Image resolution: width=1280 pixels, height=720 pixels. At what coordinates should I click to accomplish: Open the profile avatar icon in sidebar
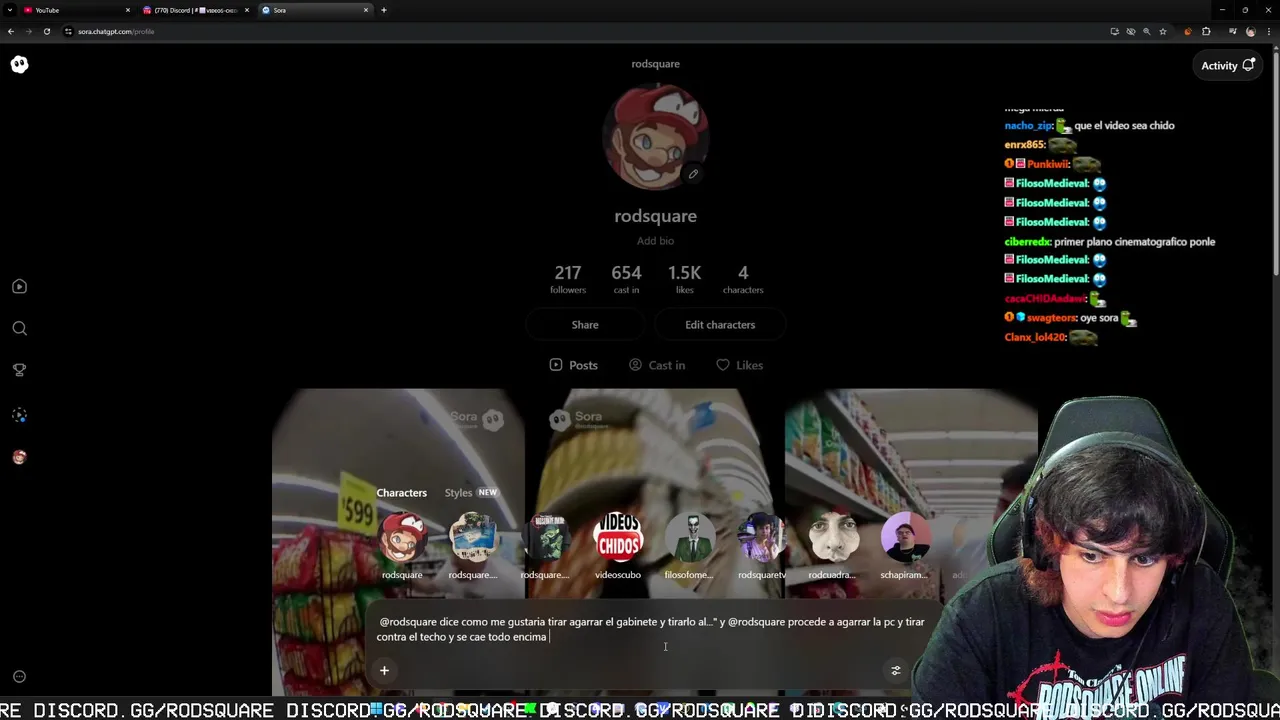tap(19, 457)
